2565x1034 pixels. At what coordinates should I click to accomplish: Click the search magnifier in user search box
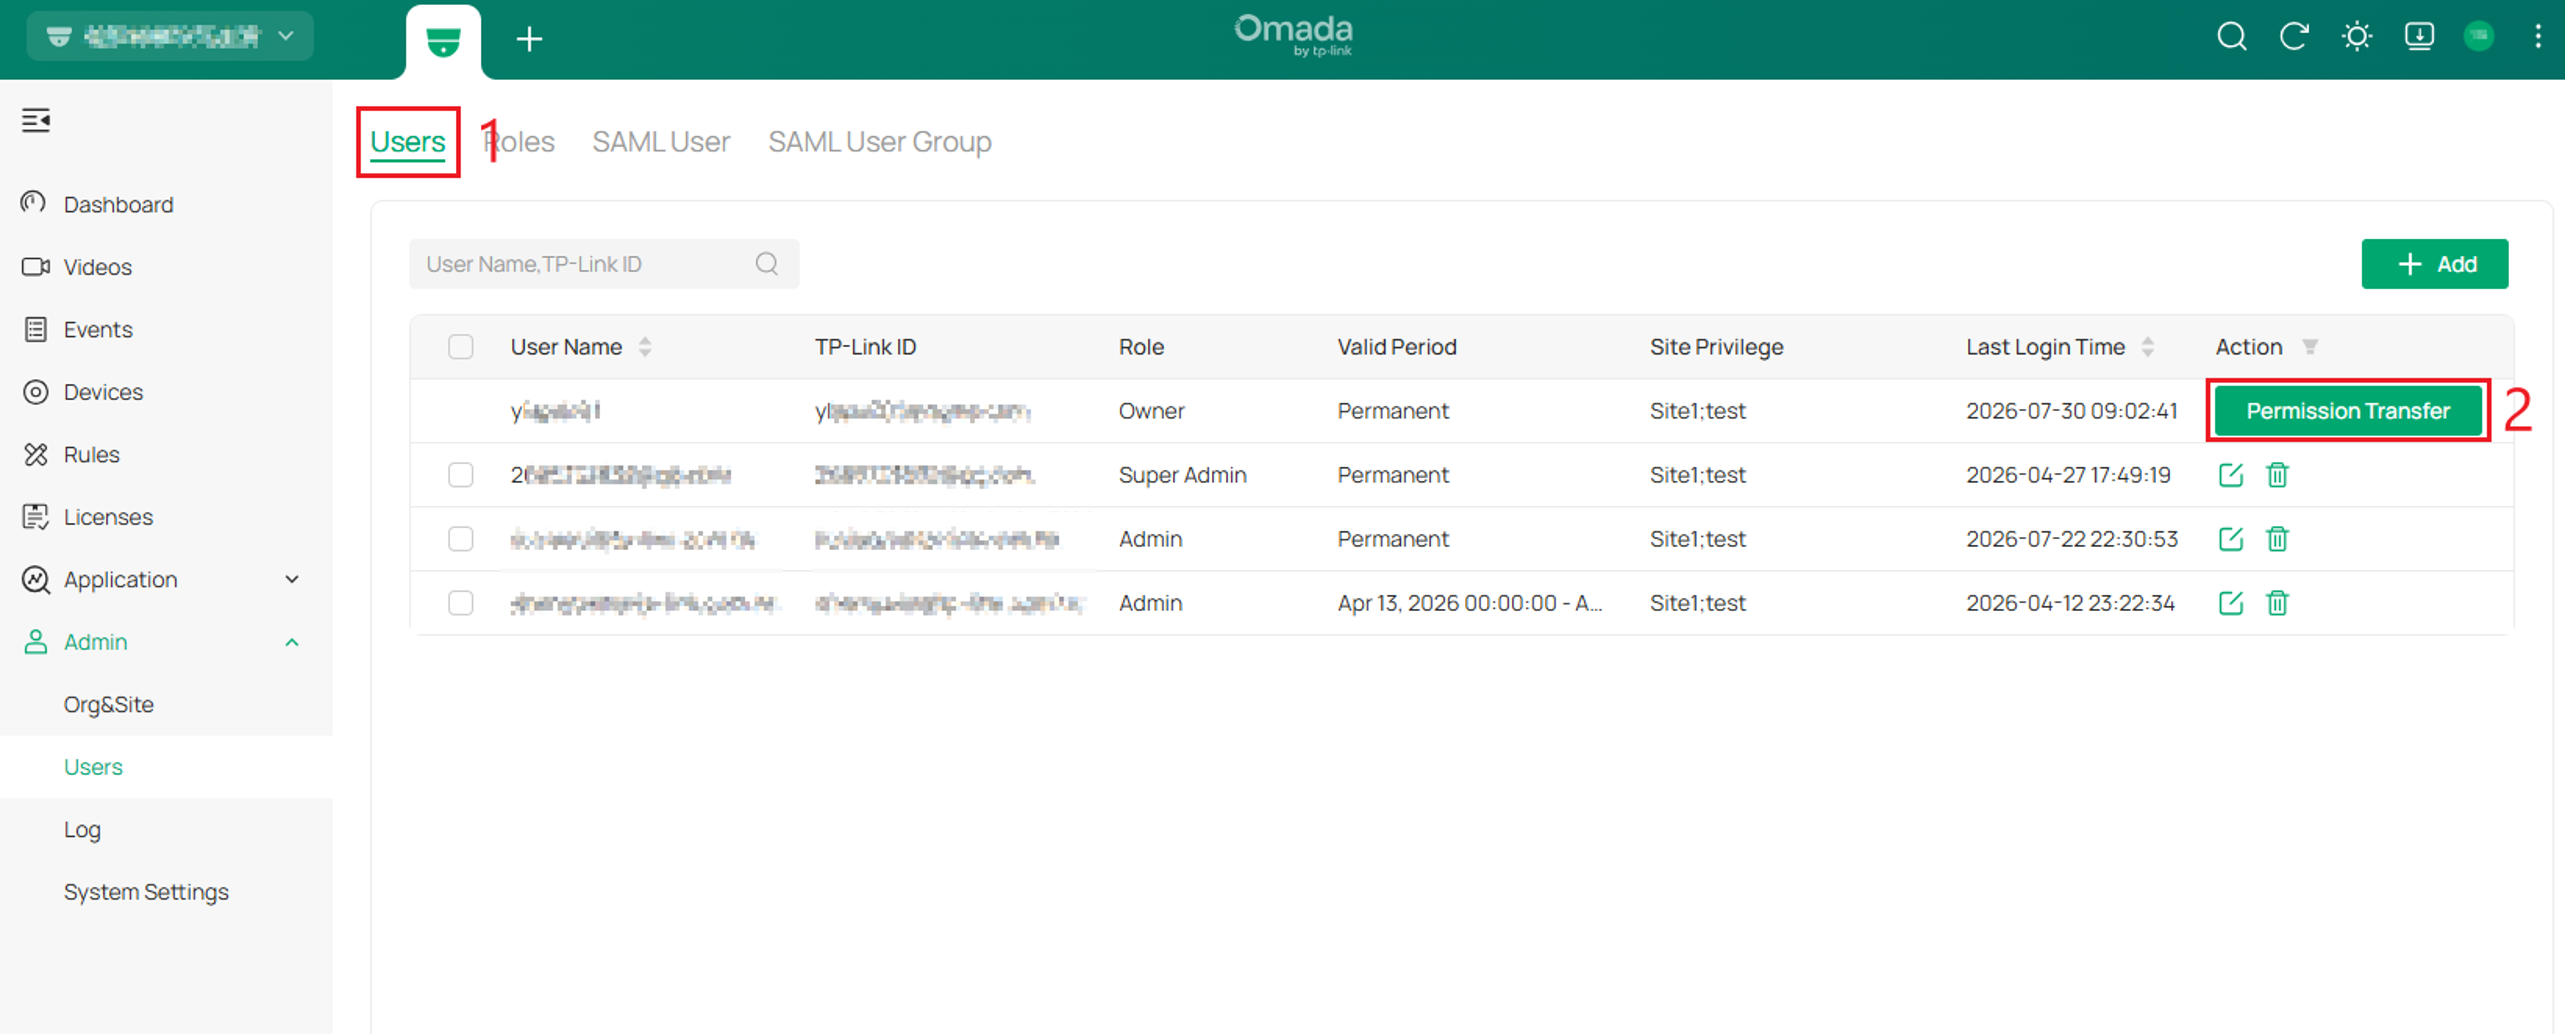click(767, 263)
